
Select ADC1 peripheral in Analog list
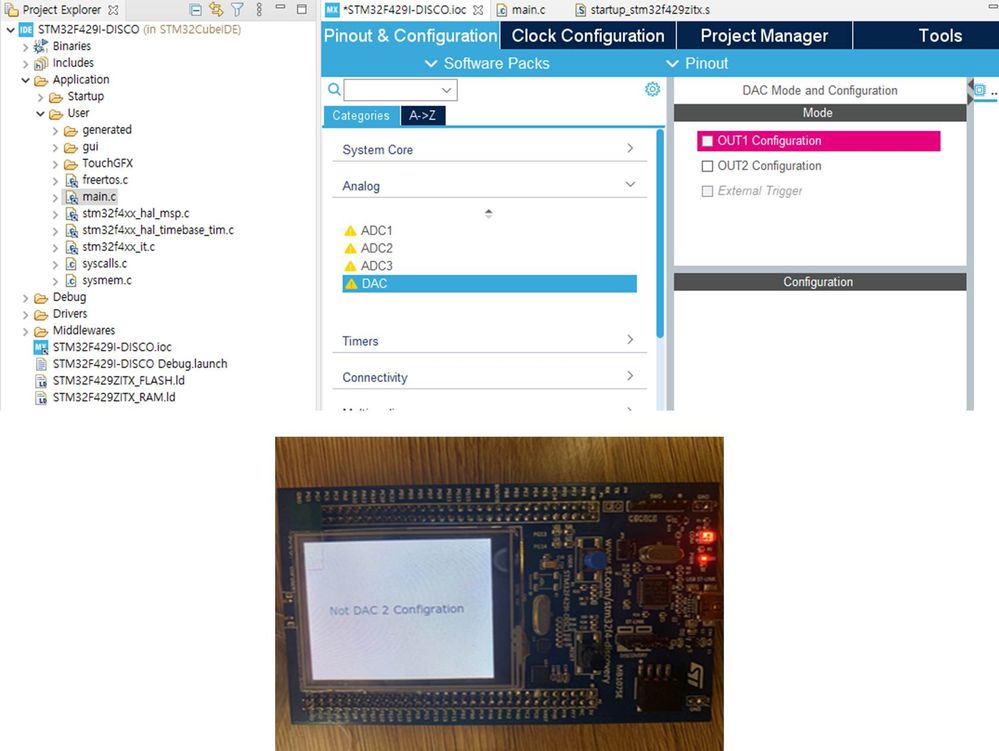coord(377,231)
